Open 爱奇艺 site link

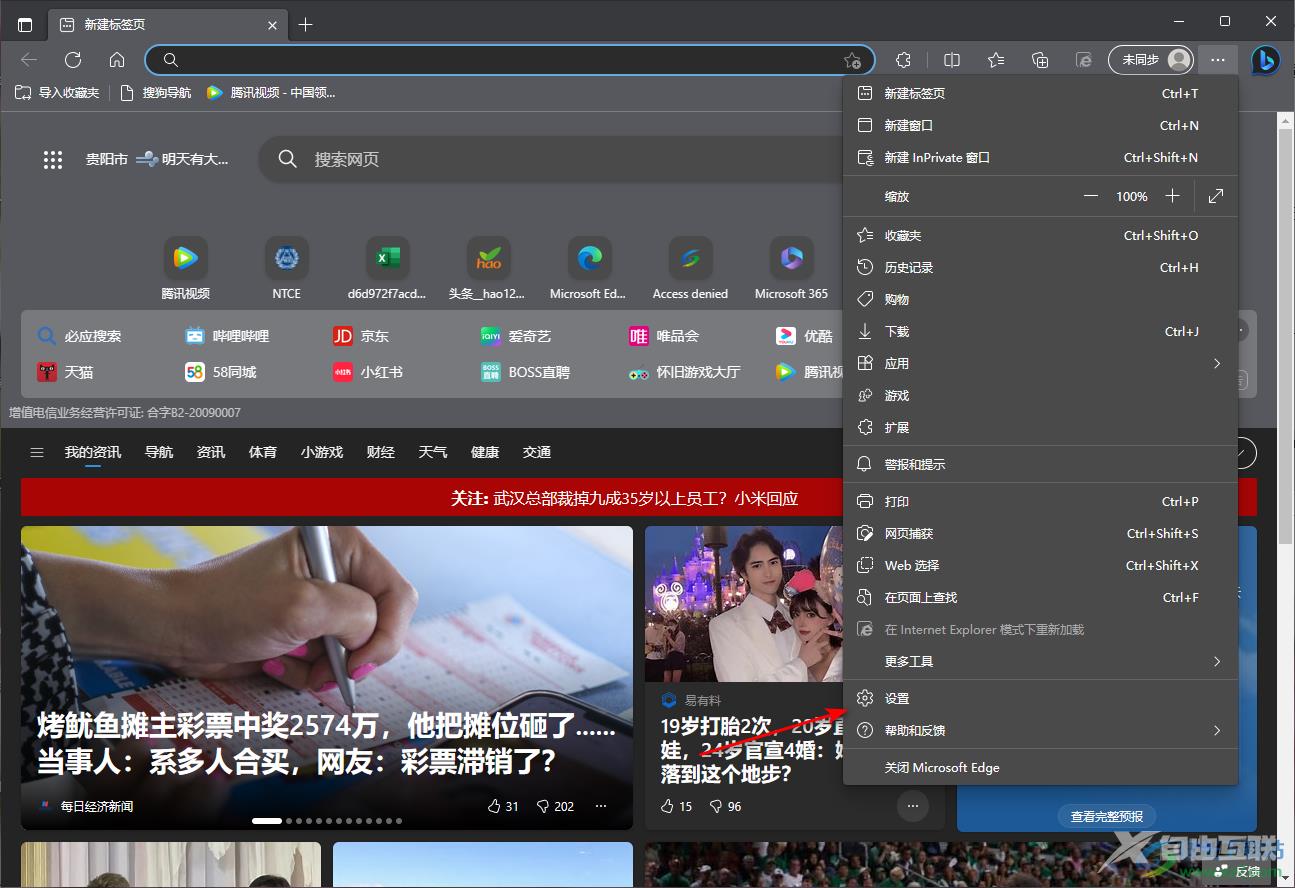[x=516, y=336]
